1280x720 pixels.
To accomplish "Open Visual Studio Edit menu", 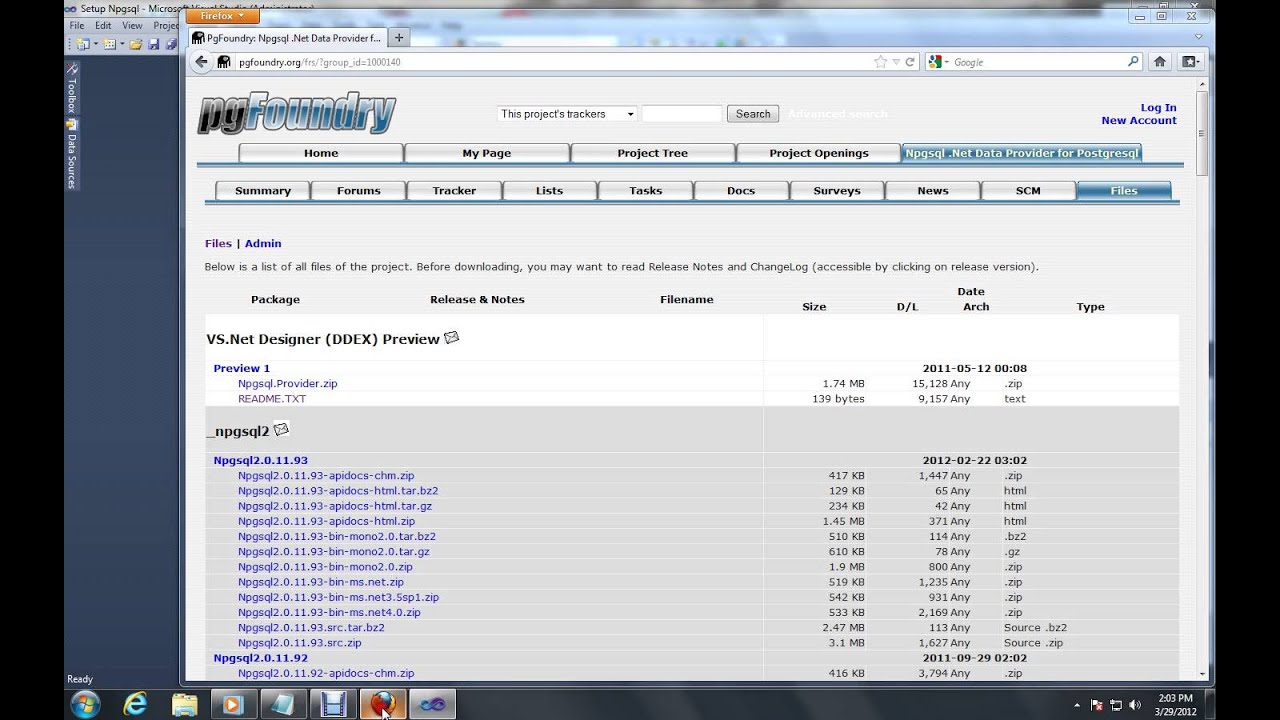I will pos(103,26).
